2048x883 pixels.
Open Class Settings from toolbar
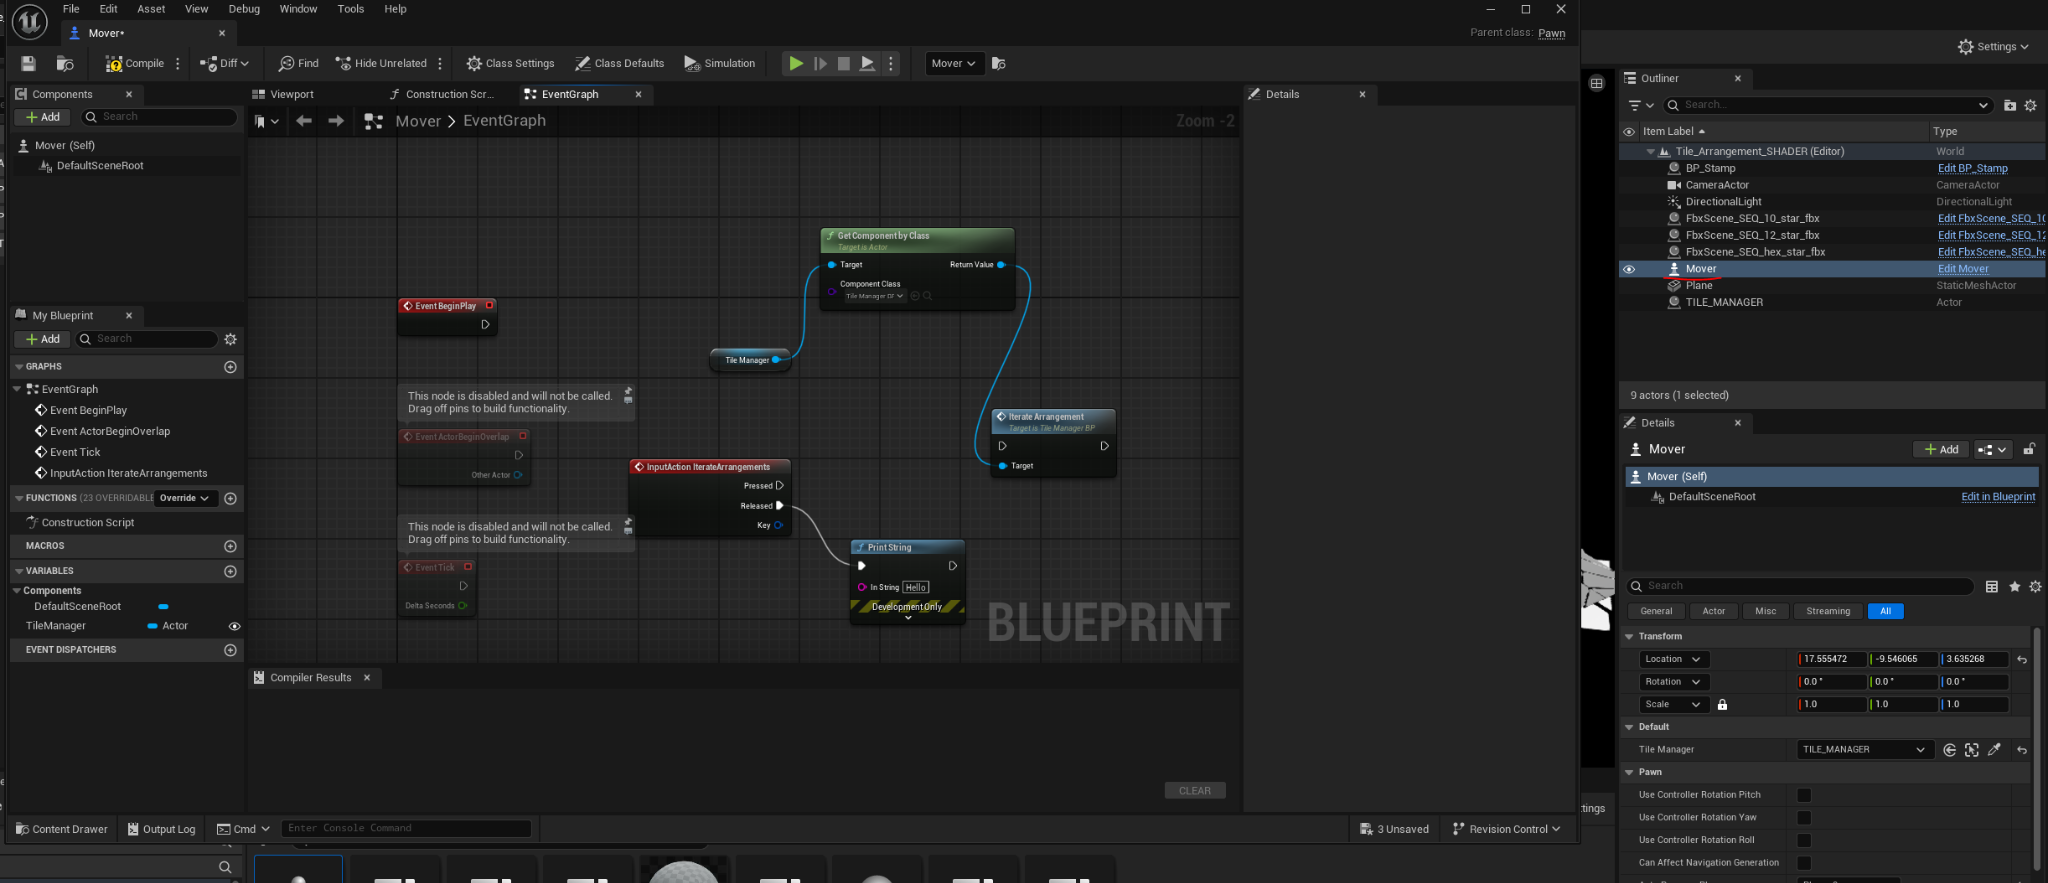(510, 63)
